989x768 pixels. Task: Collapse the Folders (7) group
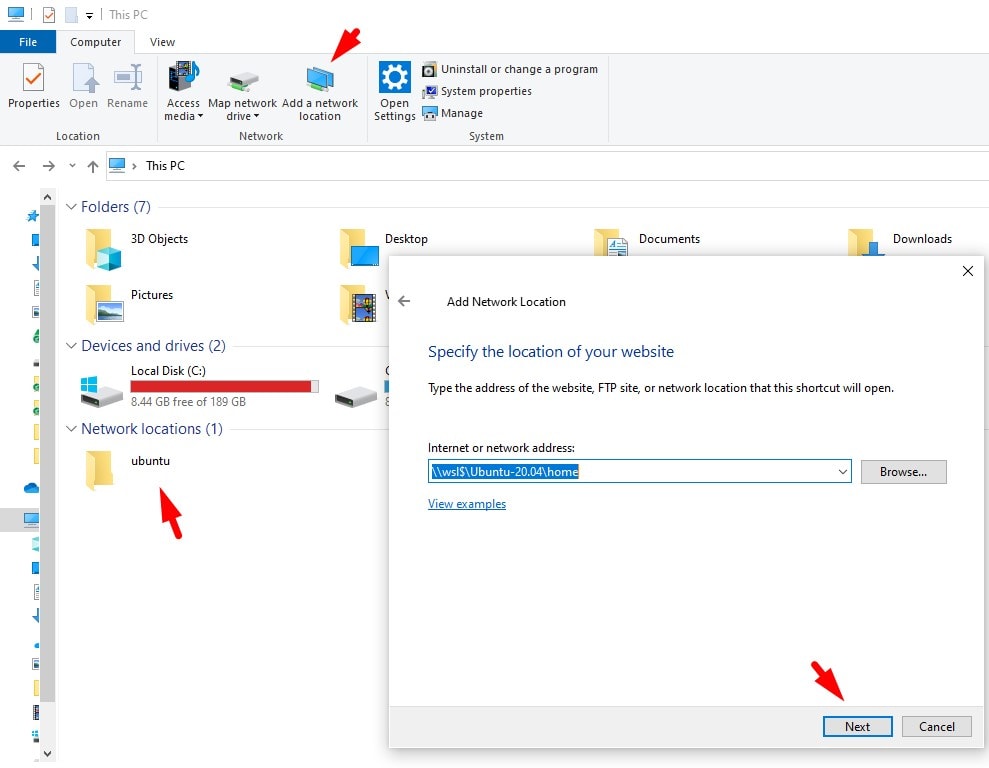pyautogui.click(x=71, y=207)
